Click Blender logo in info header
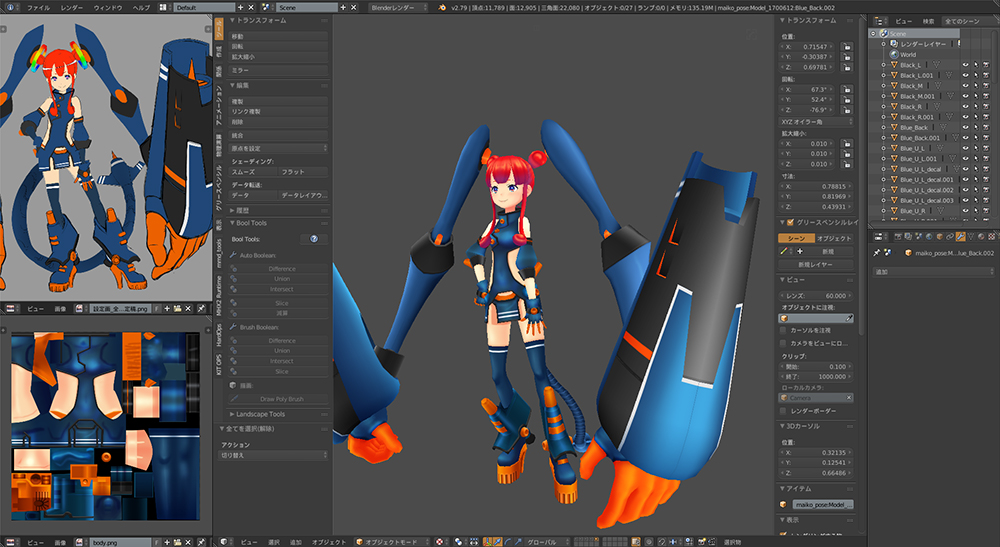The height and width of the screenshot is (547, 1000). click(x=442, y=8)
